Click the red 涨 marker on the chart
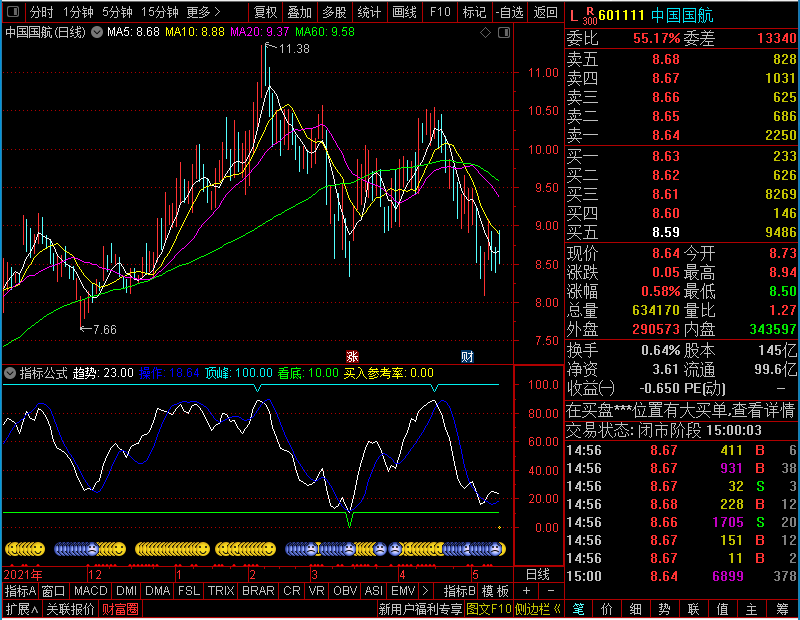This screenshot has width=800, height=620. [352, 356]
